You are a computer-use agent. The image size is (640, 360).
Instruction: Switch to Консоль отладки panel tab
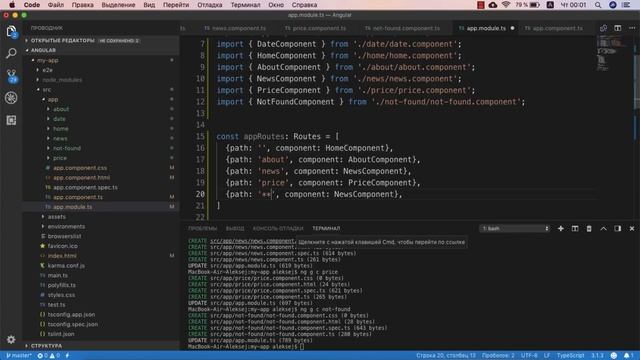tap(278, 229)
